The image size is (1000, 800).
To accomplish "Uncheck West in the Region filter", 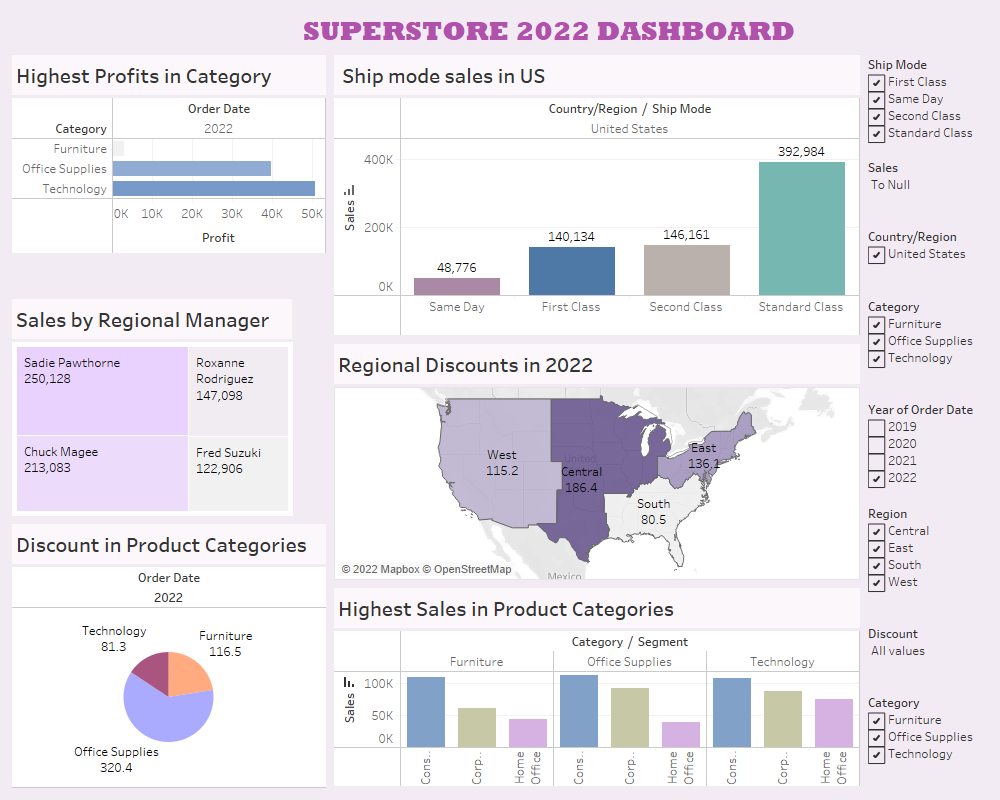I will 876,583.
